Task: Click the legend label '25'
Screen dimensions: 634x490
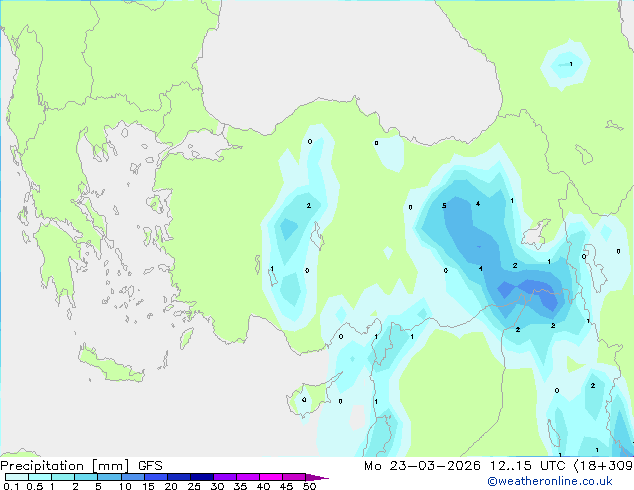Action: click(194, 486)
